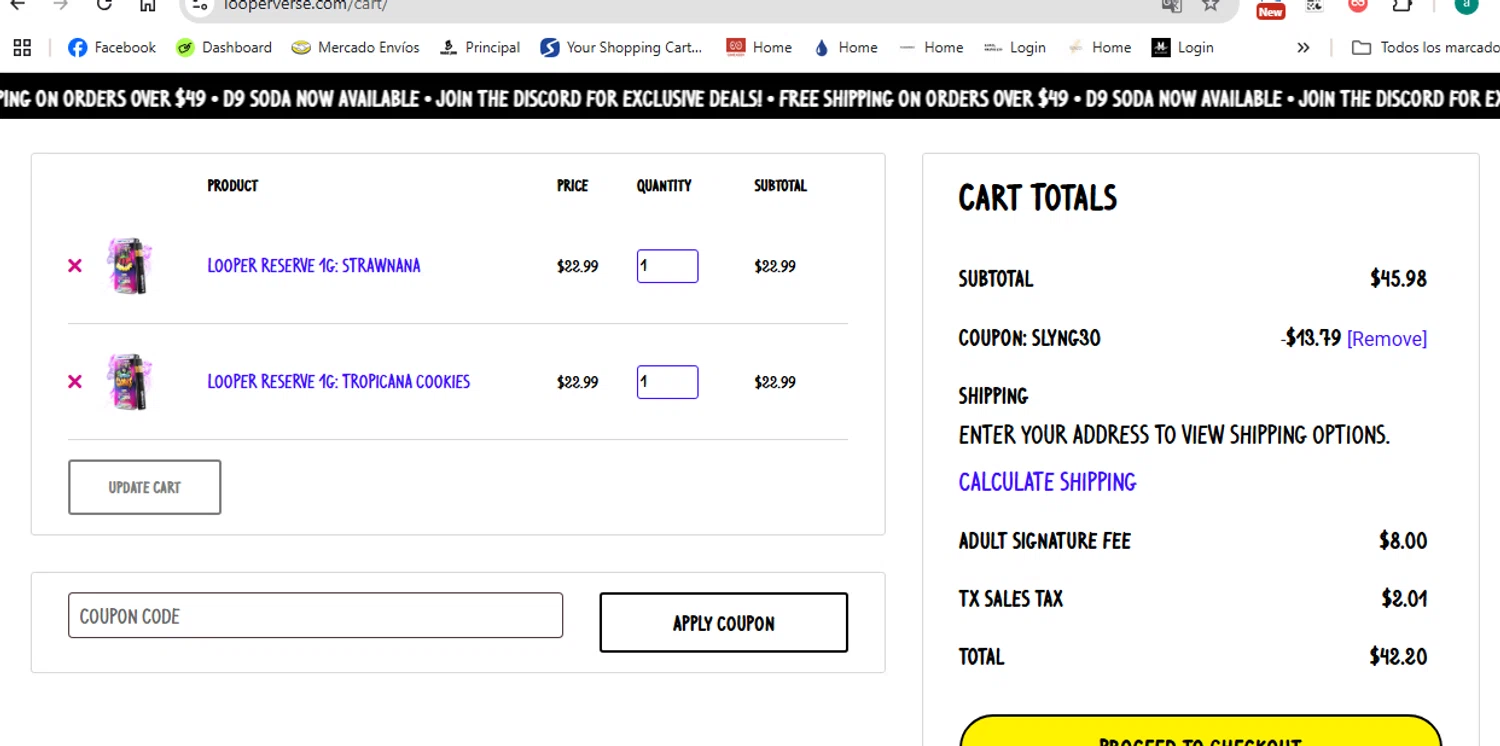
Task: Open the Facebook bookmark
Action: coord(112,47)
